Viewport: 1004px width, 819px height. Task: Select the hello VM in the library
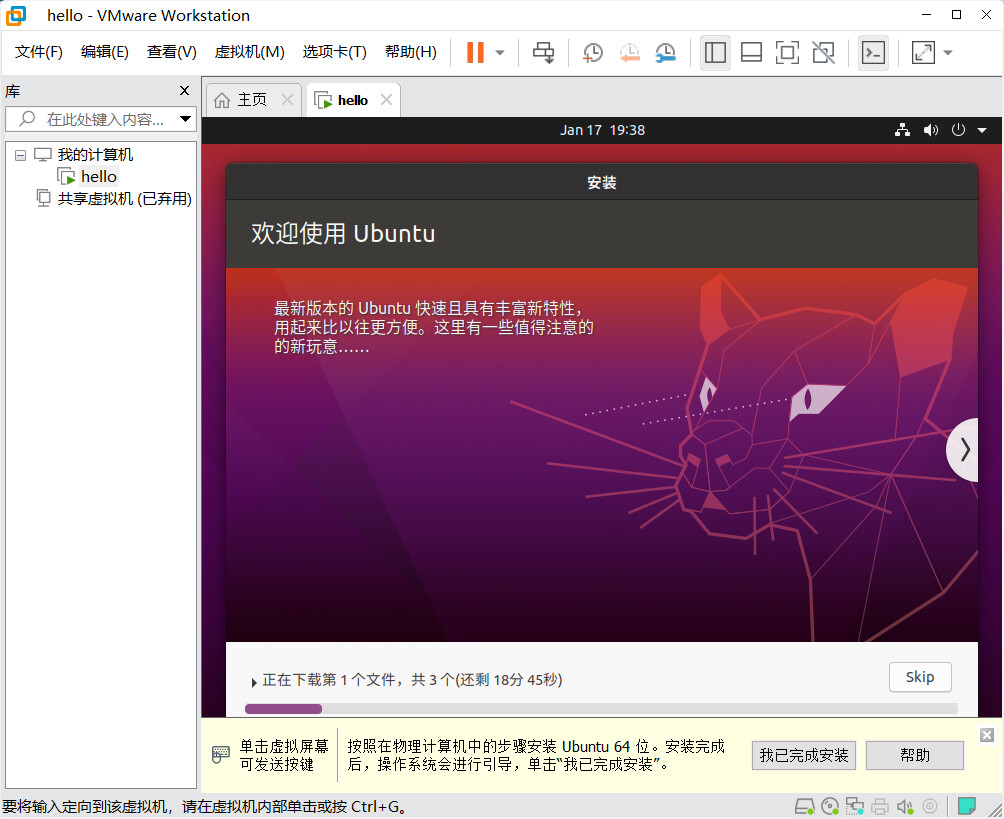(x=99, y=177)
